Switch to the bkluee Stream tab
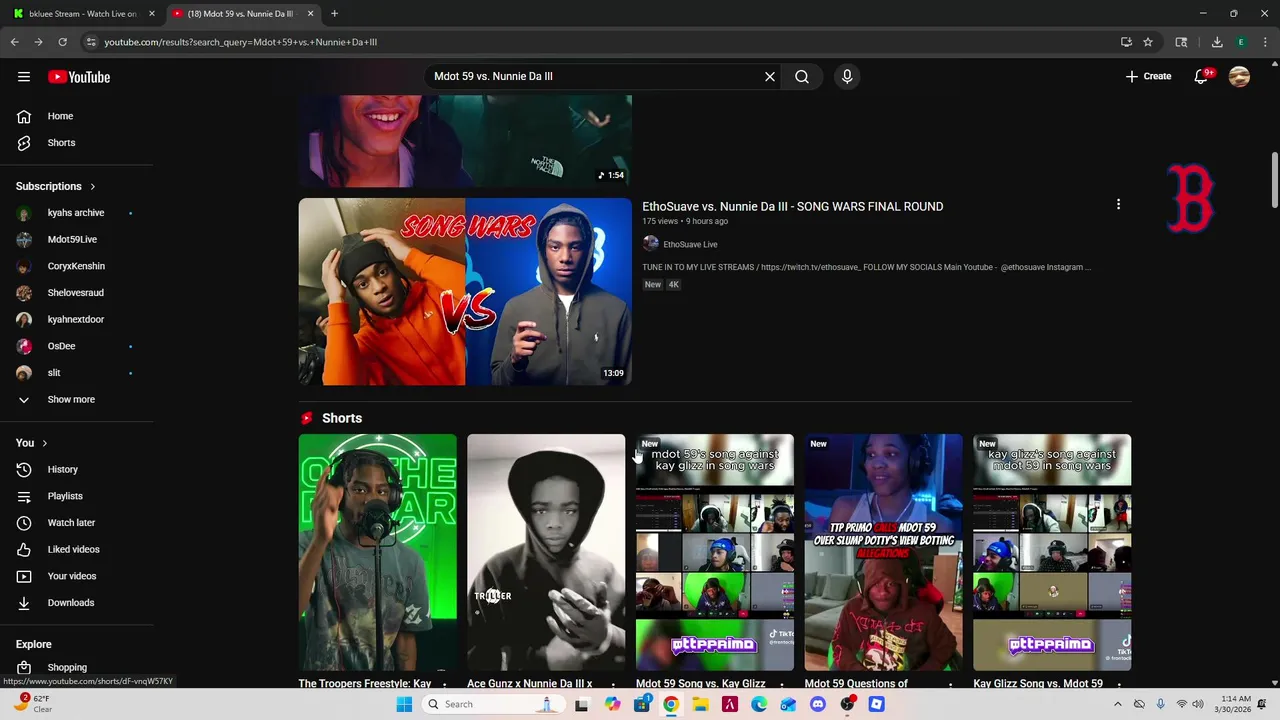The width and height of the screenshot is (1280, 720). point(82,14)
